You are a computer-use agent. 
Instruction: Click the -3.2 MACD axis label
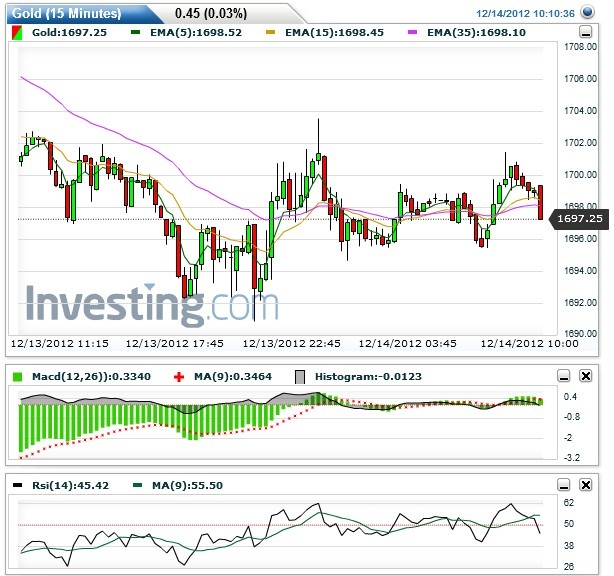coord(572,457)
